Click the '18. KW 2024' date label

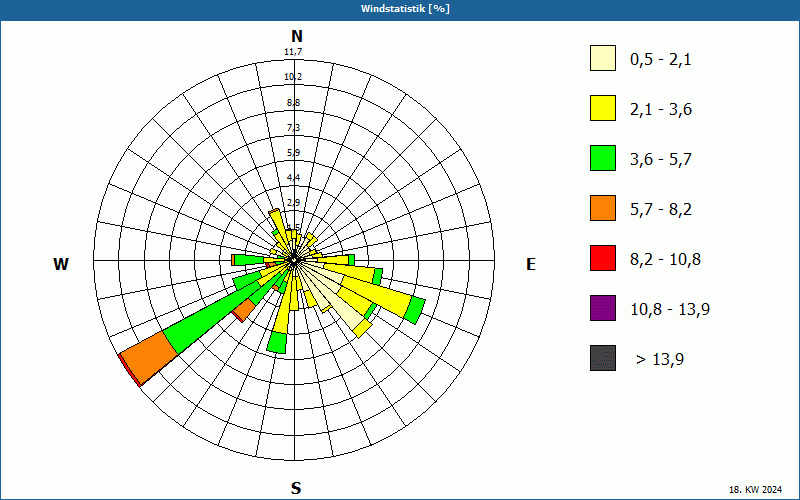(x=757, y=490)
